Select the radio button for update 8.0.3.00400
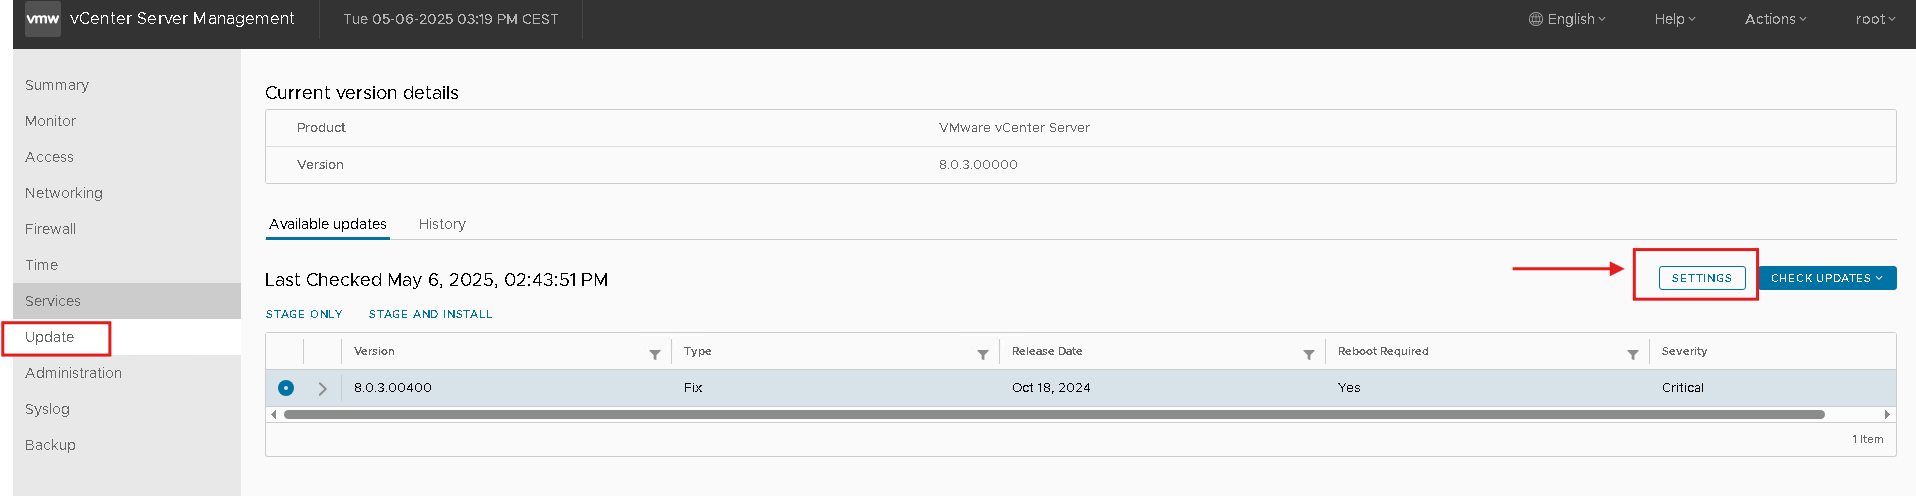 [x=286, y=388]
